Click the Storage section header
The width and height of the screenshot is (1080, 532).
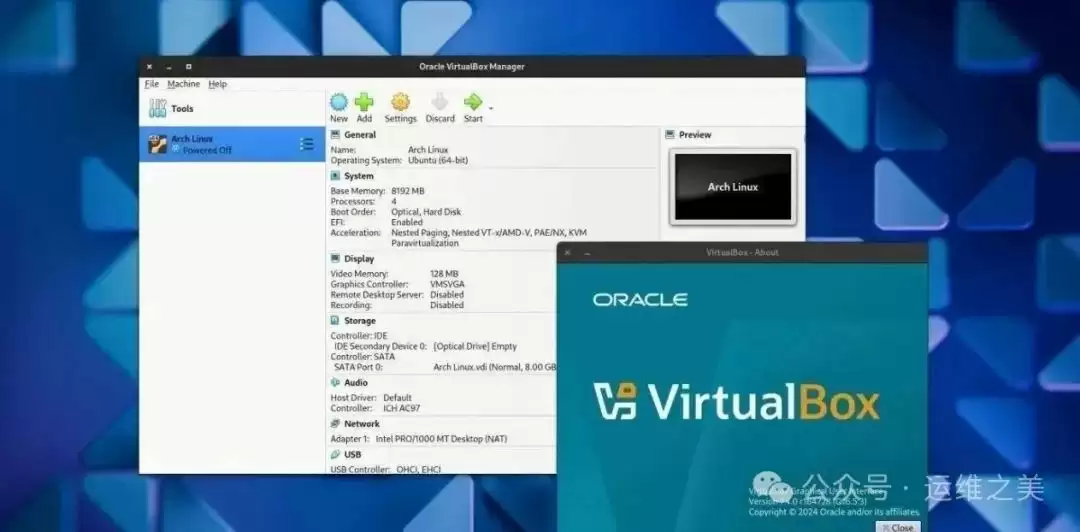click(359, 321)
